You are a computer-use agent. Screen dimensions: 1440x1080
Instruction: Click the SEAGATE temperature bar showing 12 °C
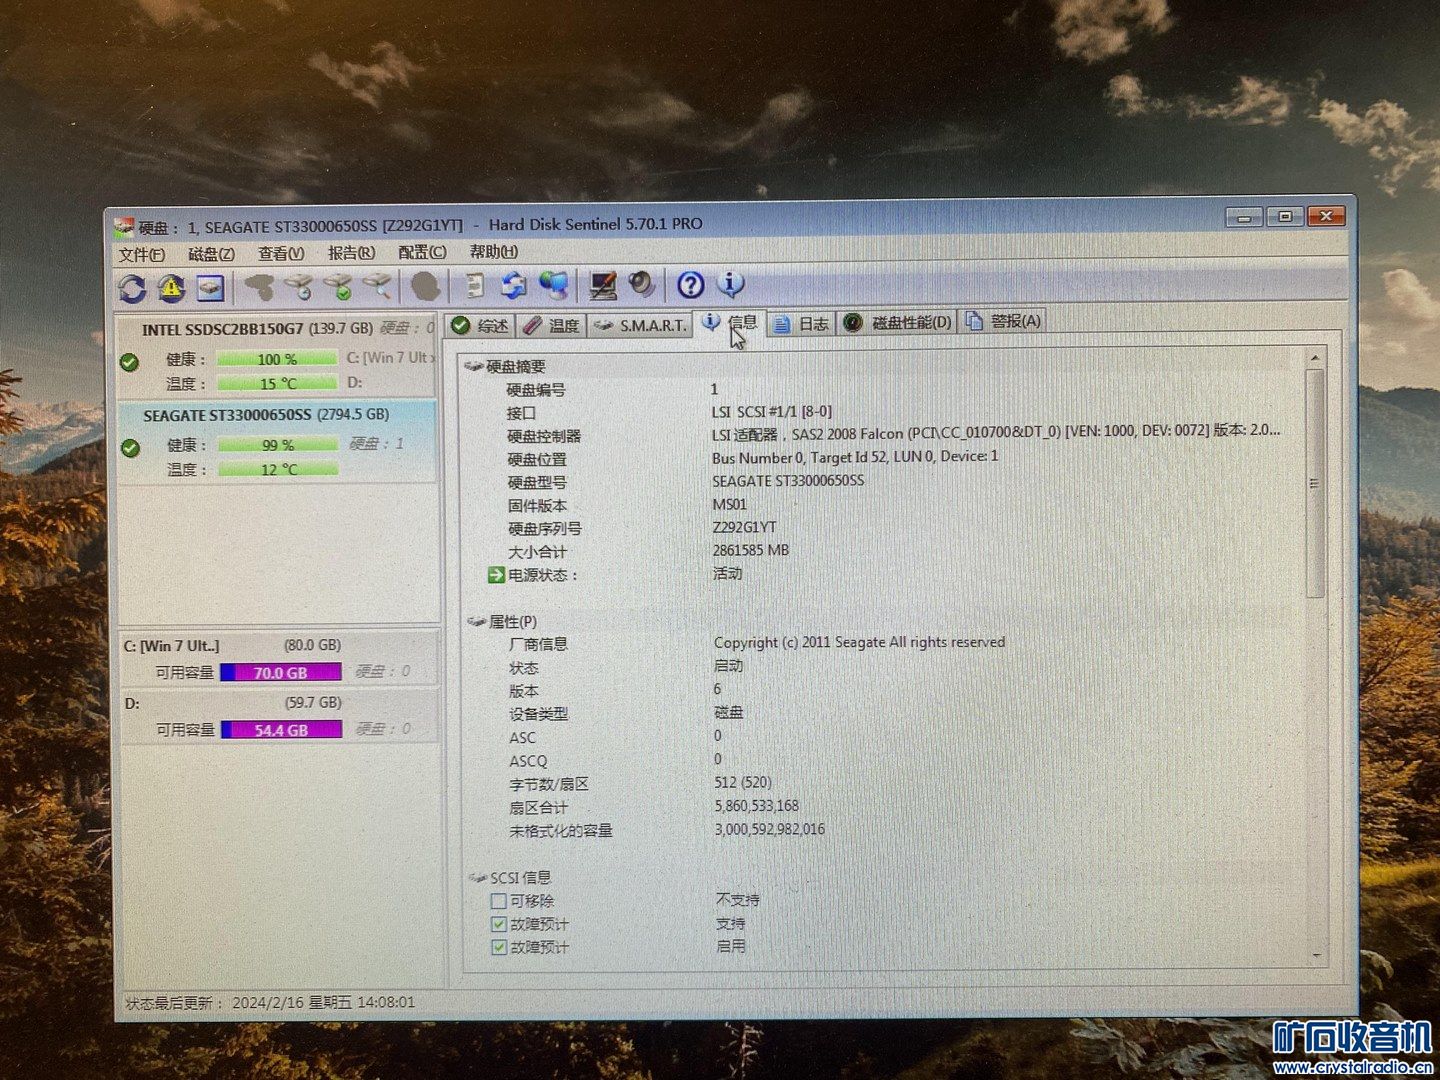tap(278, 469)
